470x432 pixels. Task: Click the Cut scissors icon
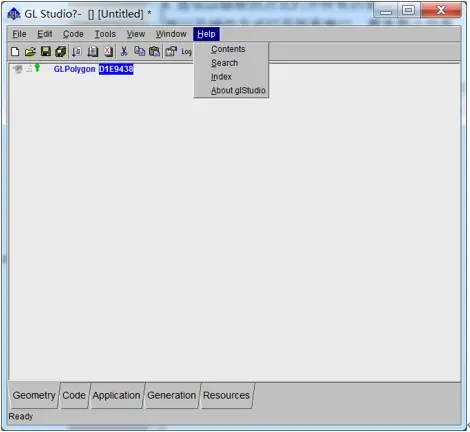click(x=124, y=51)
